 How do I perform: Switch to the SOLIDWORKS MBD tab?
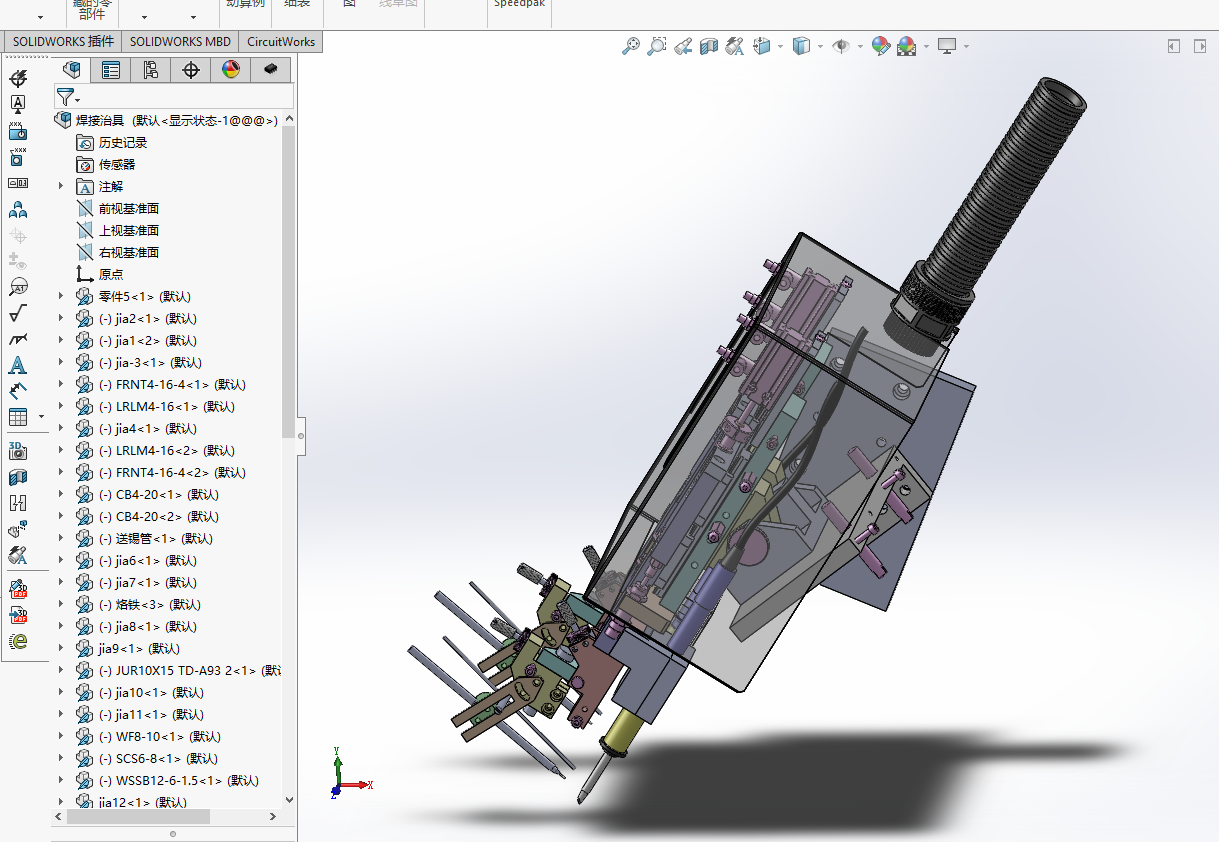click(180, 42)
